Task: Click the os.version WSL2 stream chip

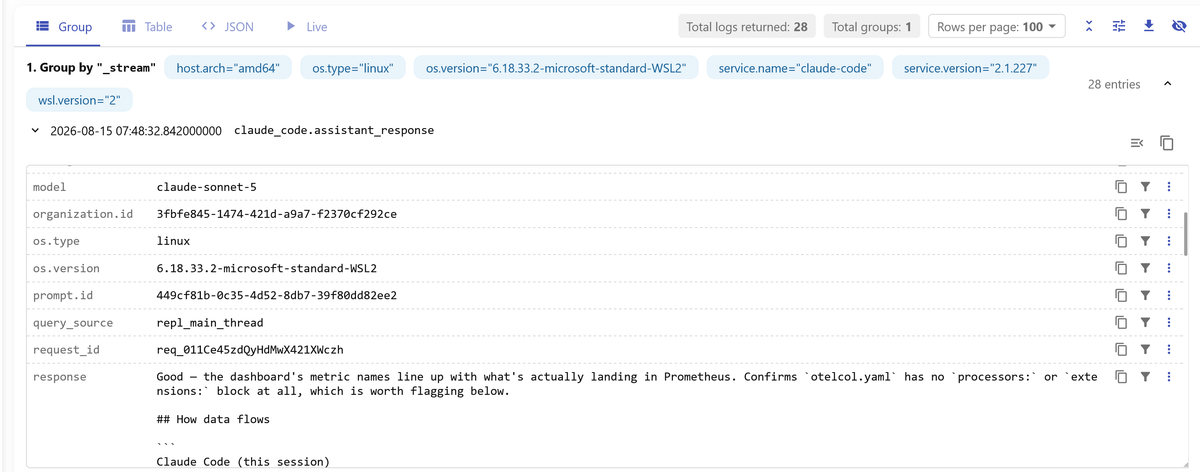Action: point(555,68)
